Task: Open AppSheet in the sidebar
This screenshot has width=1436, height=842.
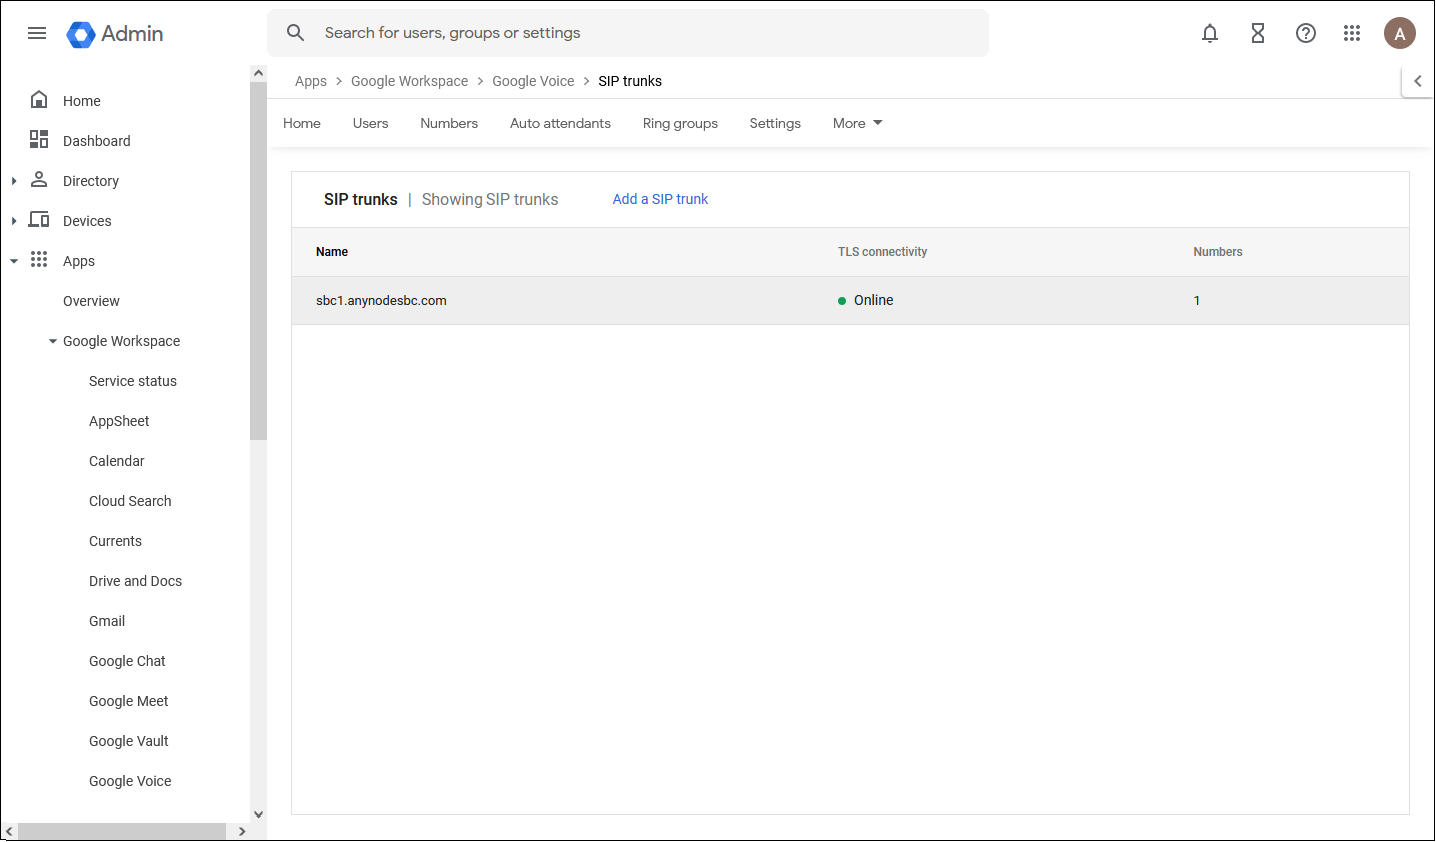Action: 119,421
